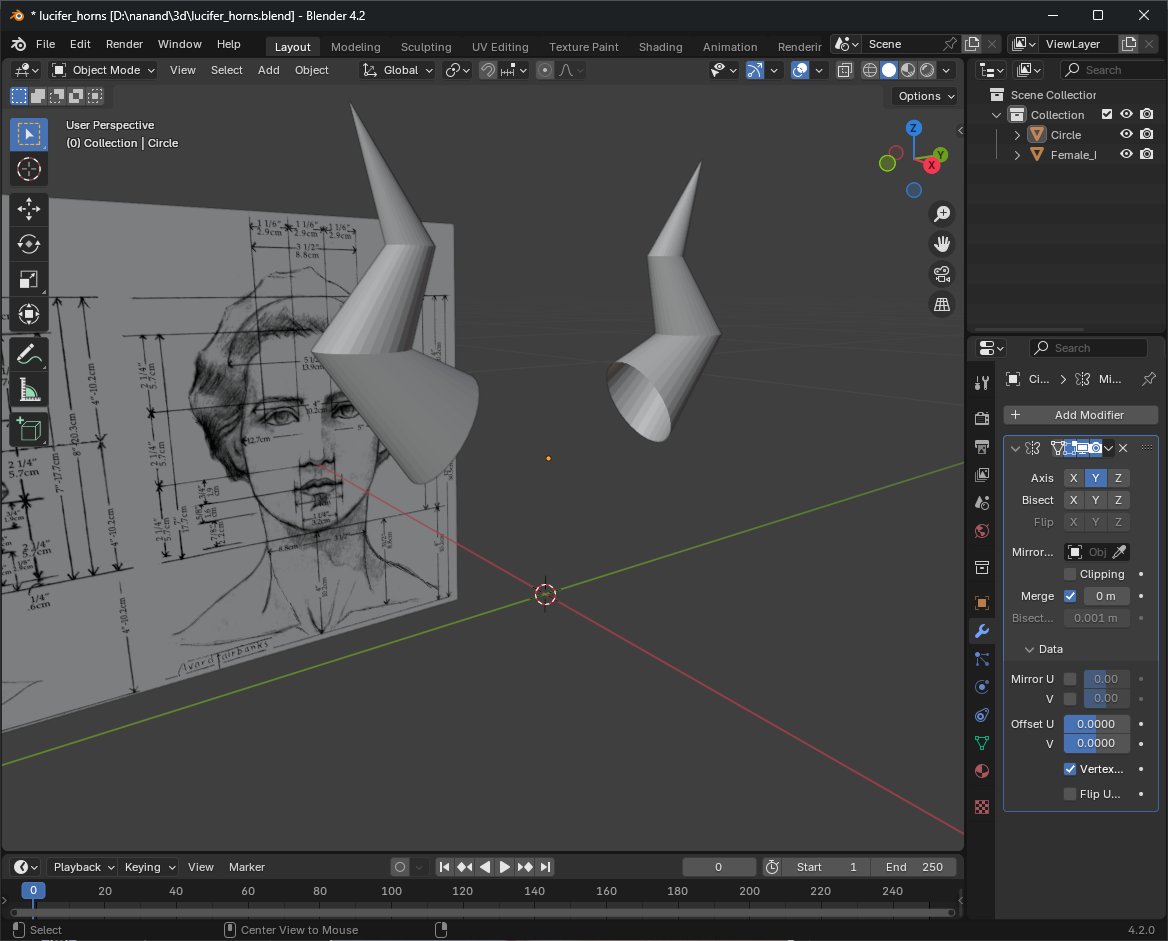Choose the Add Cube tool

(29, 430)
